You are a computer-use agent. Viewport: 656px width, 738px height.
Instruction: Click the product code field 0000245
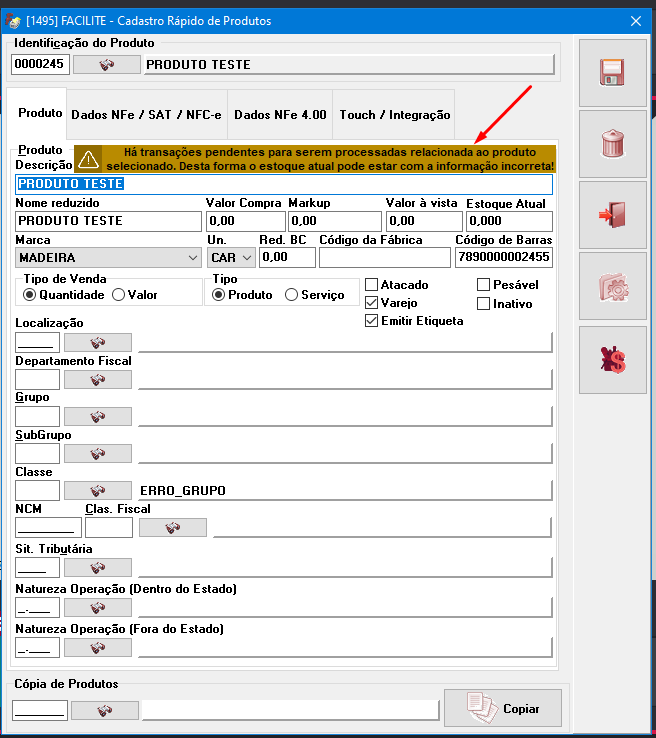point(40,64)
